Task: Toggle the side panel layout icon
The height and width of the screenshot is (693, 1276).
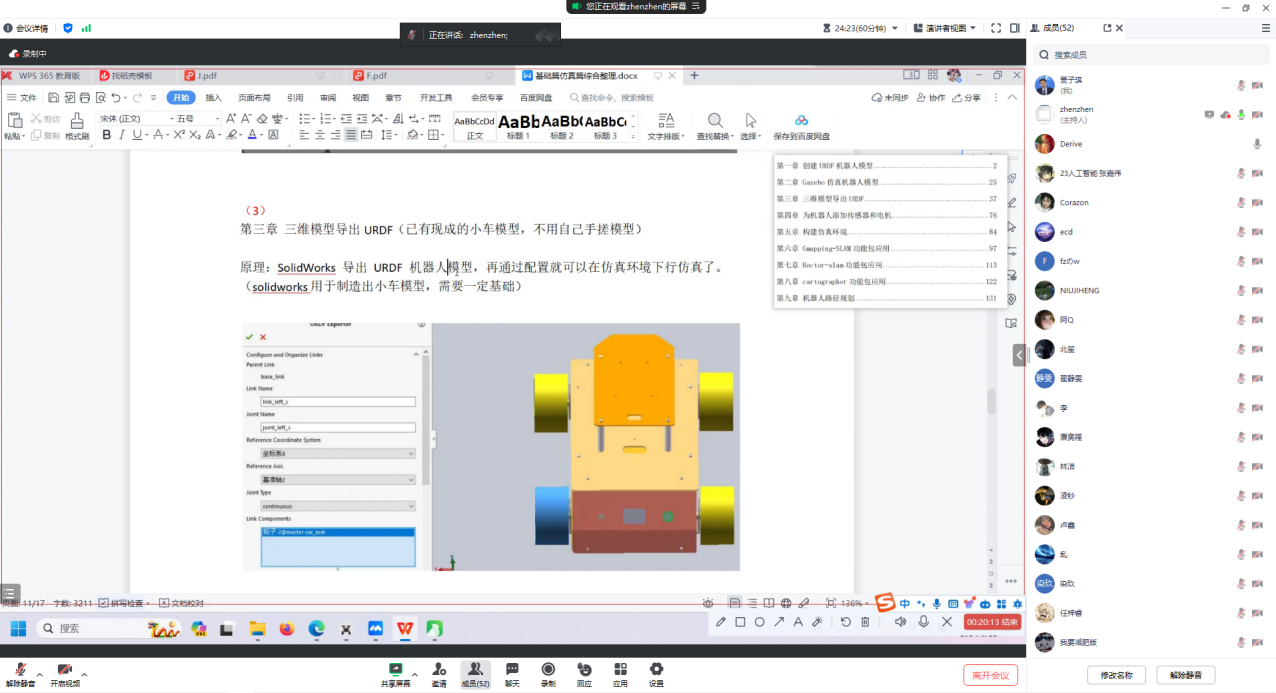Action: tap(1015, 28)
